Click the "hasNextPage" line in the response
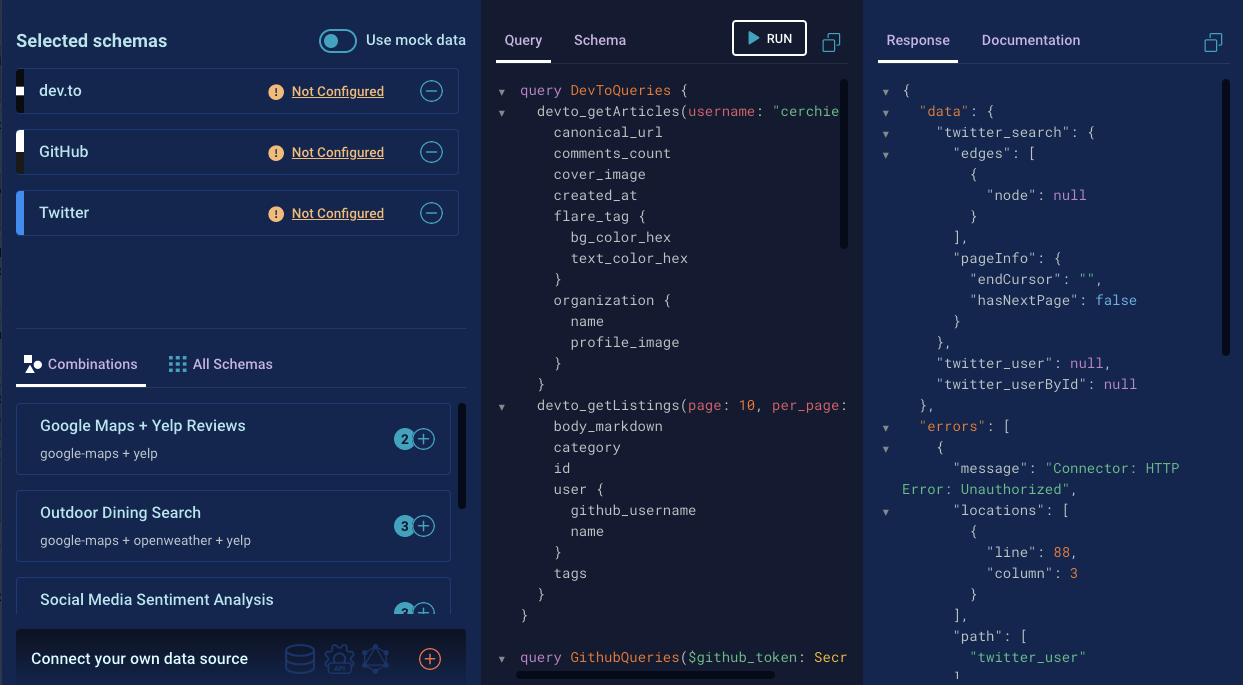Image resolution: width=1243 pixels, height=685 pixels. (x=1053, y=301)
